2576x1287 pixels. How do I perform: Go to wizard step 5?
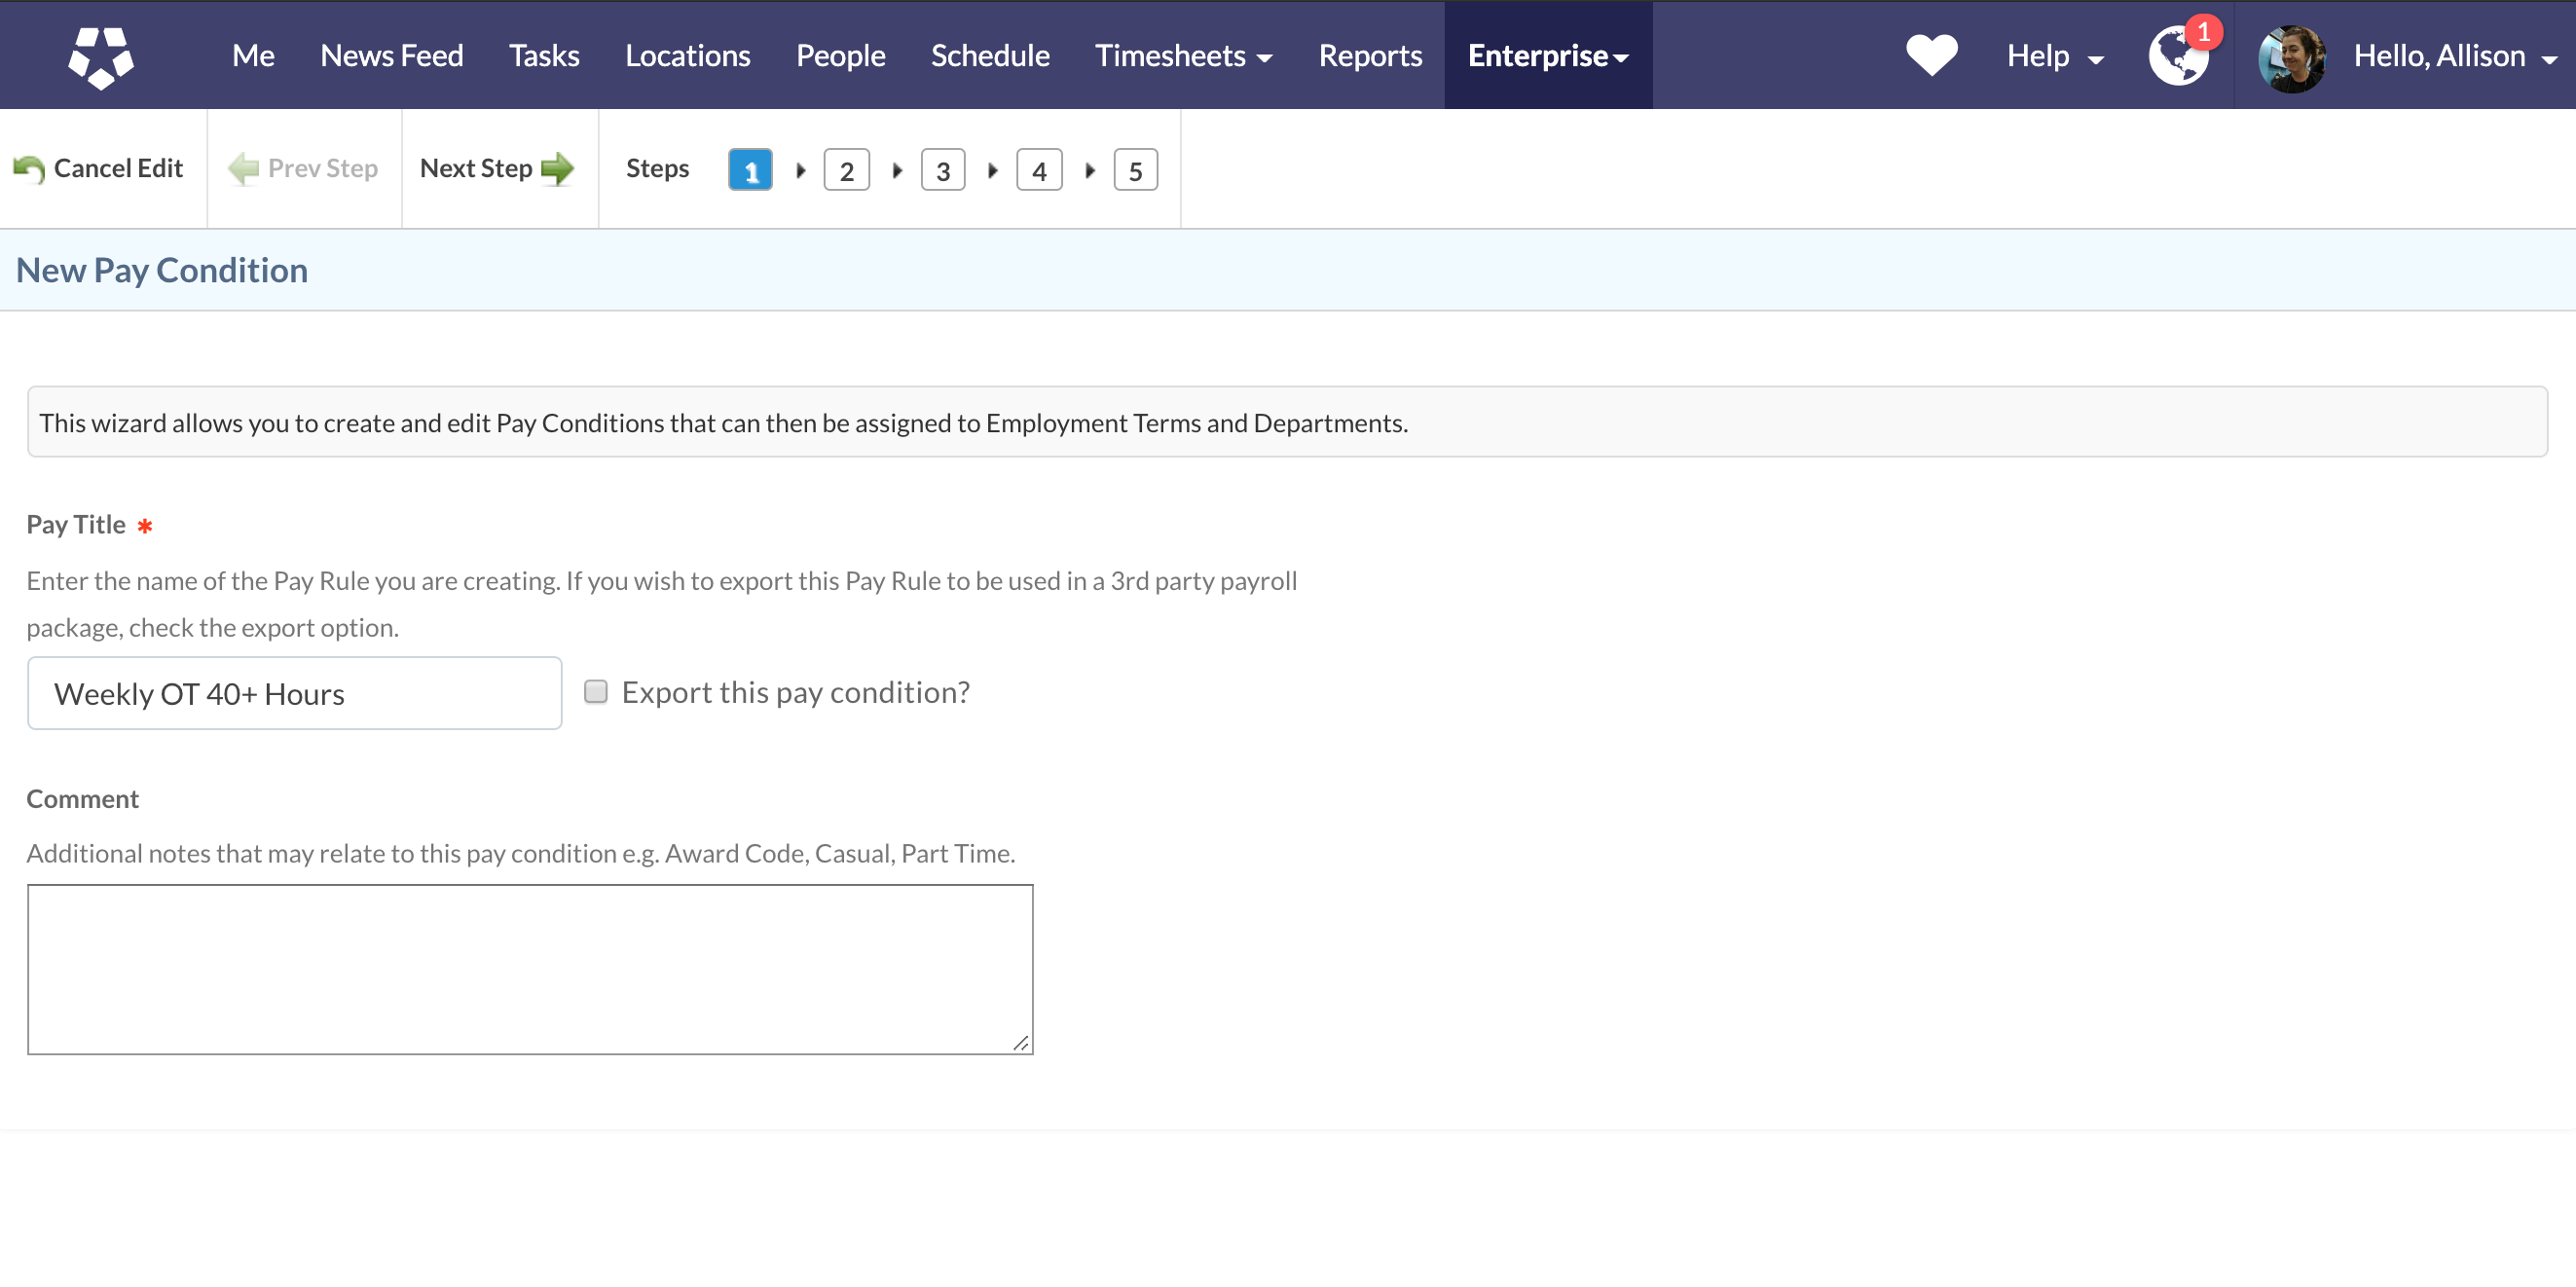pyautogui.click(x=1135, y=170)
